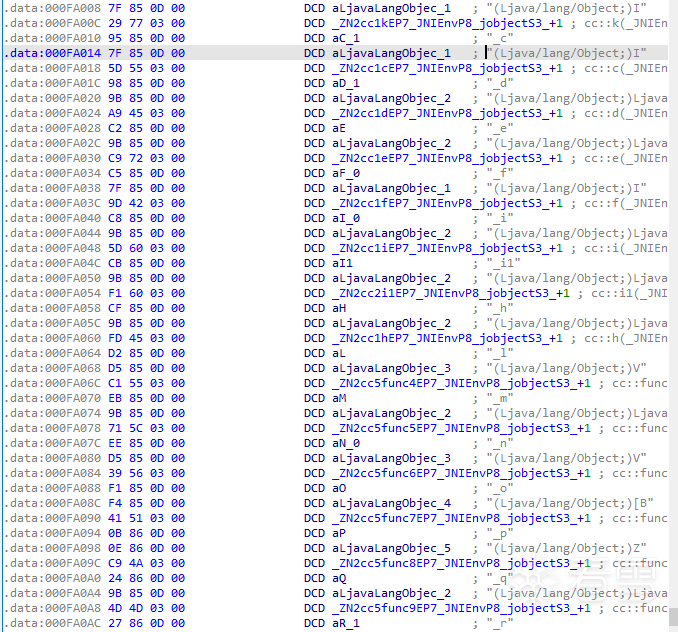Follow the aC_1 string reference
Viewport: 678px width, 632px height.
click(346, 38)
